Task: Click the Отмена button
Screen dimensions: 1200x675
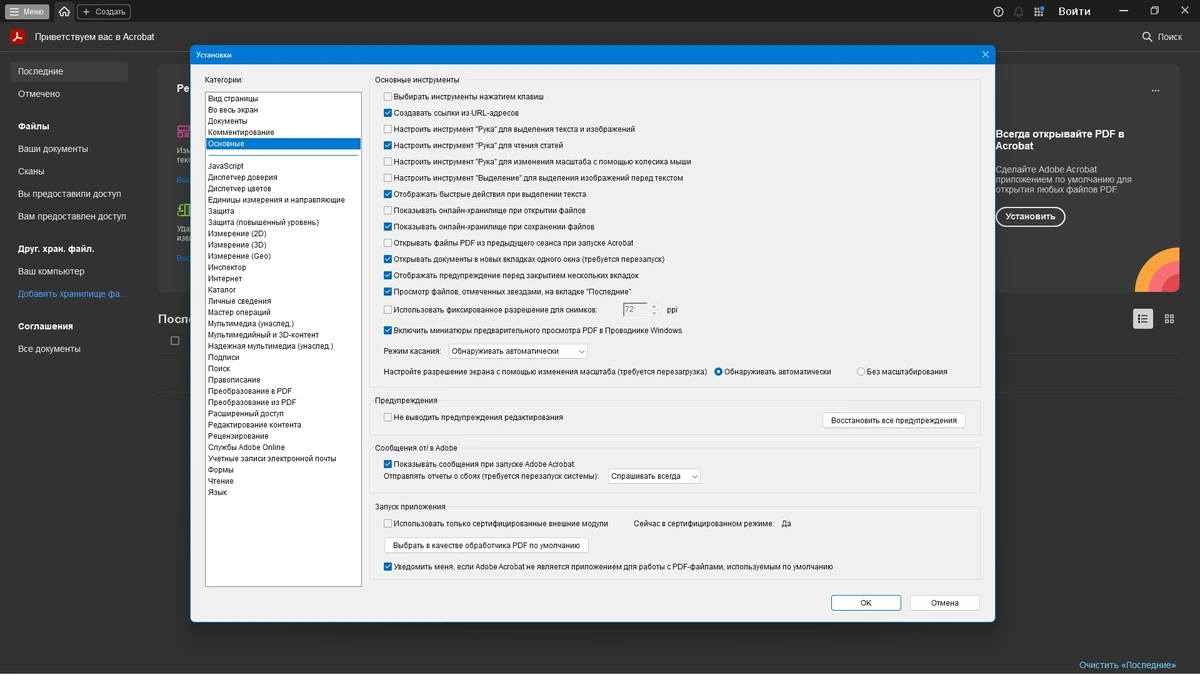Action: (x=945, y=603)
